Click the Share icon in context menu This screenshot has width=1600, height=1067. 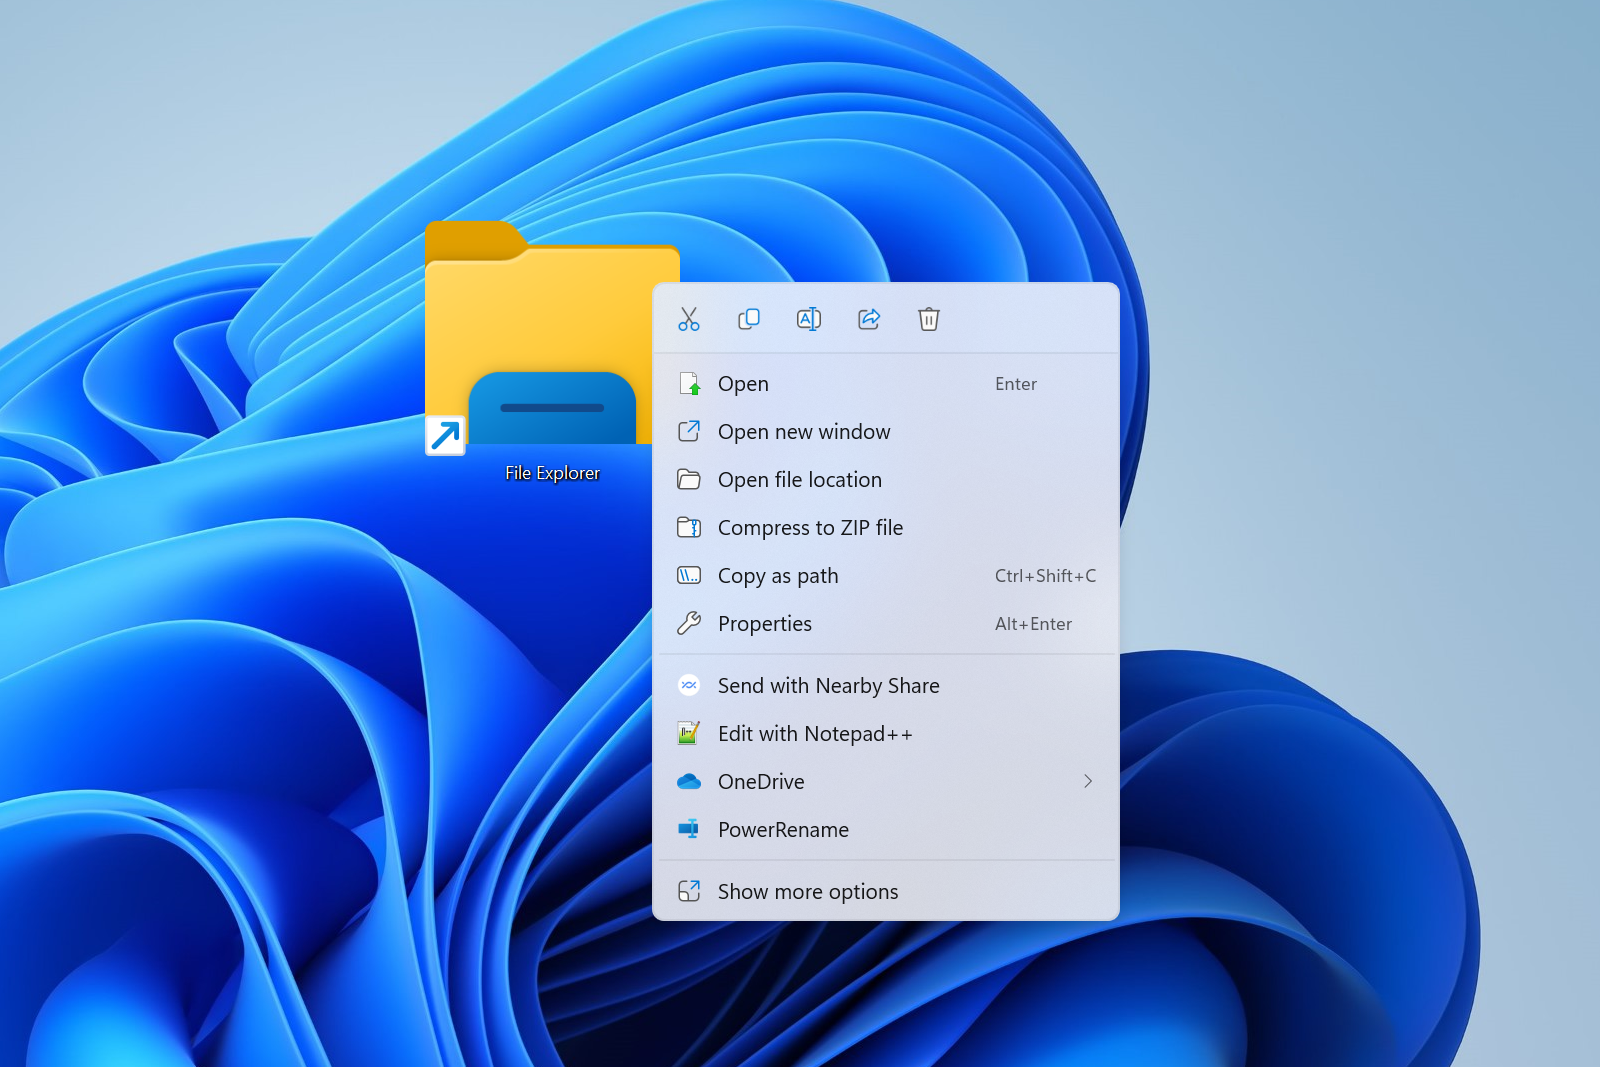[869, 319]
